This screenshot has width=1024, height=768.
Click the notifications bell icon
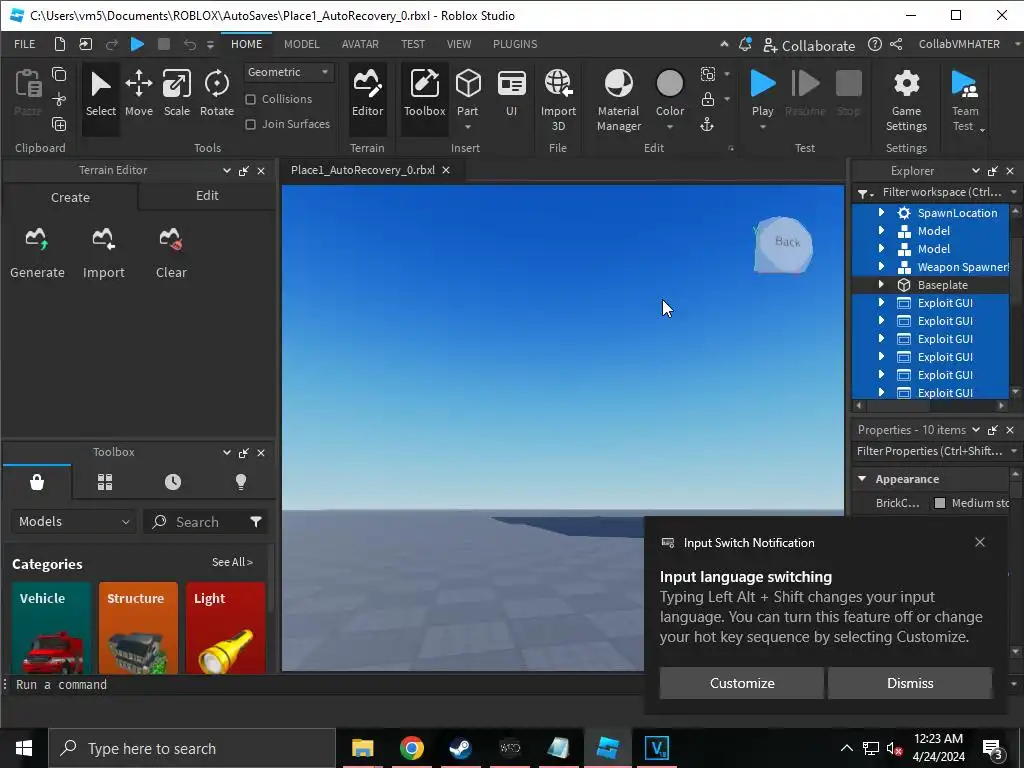[x=744, y=44]
